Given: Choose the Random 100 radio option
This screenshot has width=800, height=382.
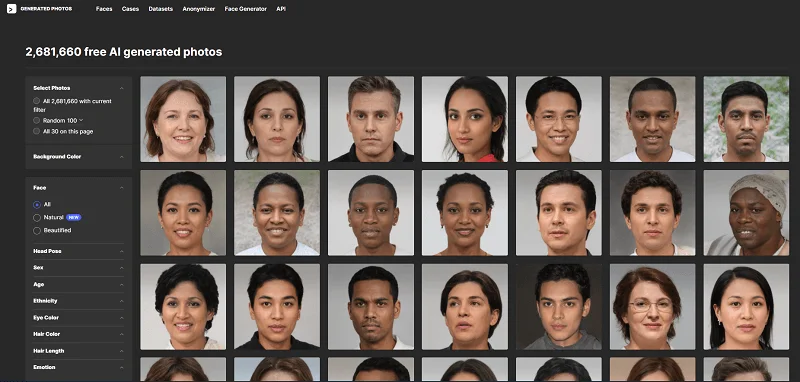Looking at the screenshot, I should (x=36, y=120).
